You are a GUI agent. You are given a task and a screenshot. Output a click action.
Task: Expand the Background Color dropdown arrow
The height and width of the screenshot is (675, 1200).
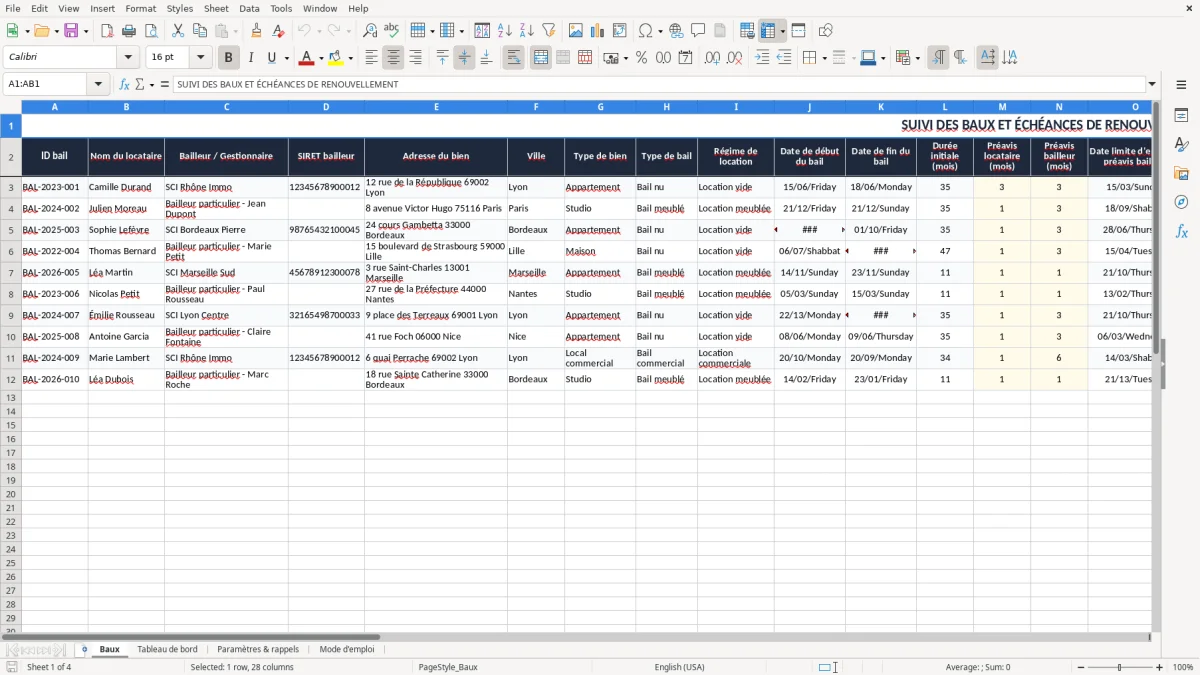[350, 58]
